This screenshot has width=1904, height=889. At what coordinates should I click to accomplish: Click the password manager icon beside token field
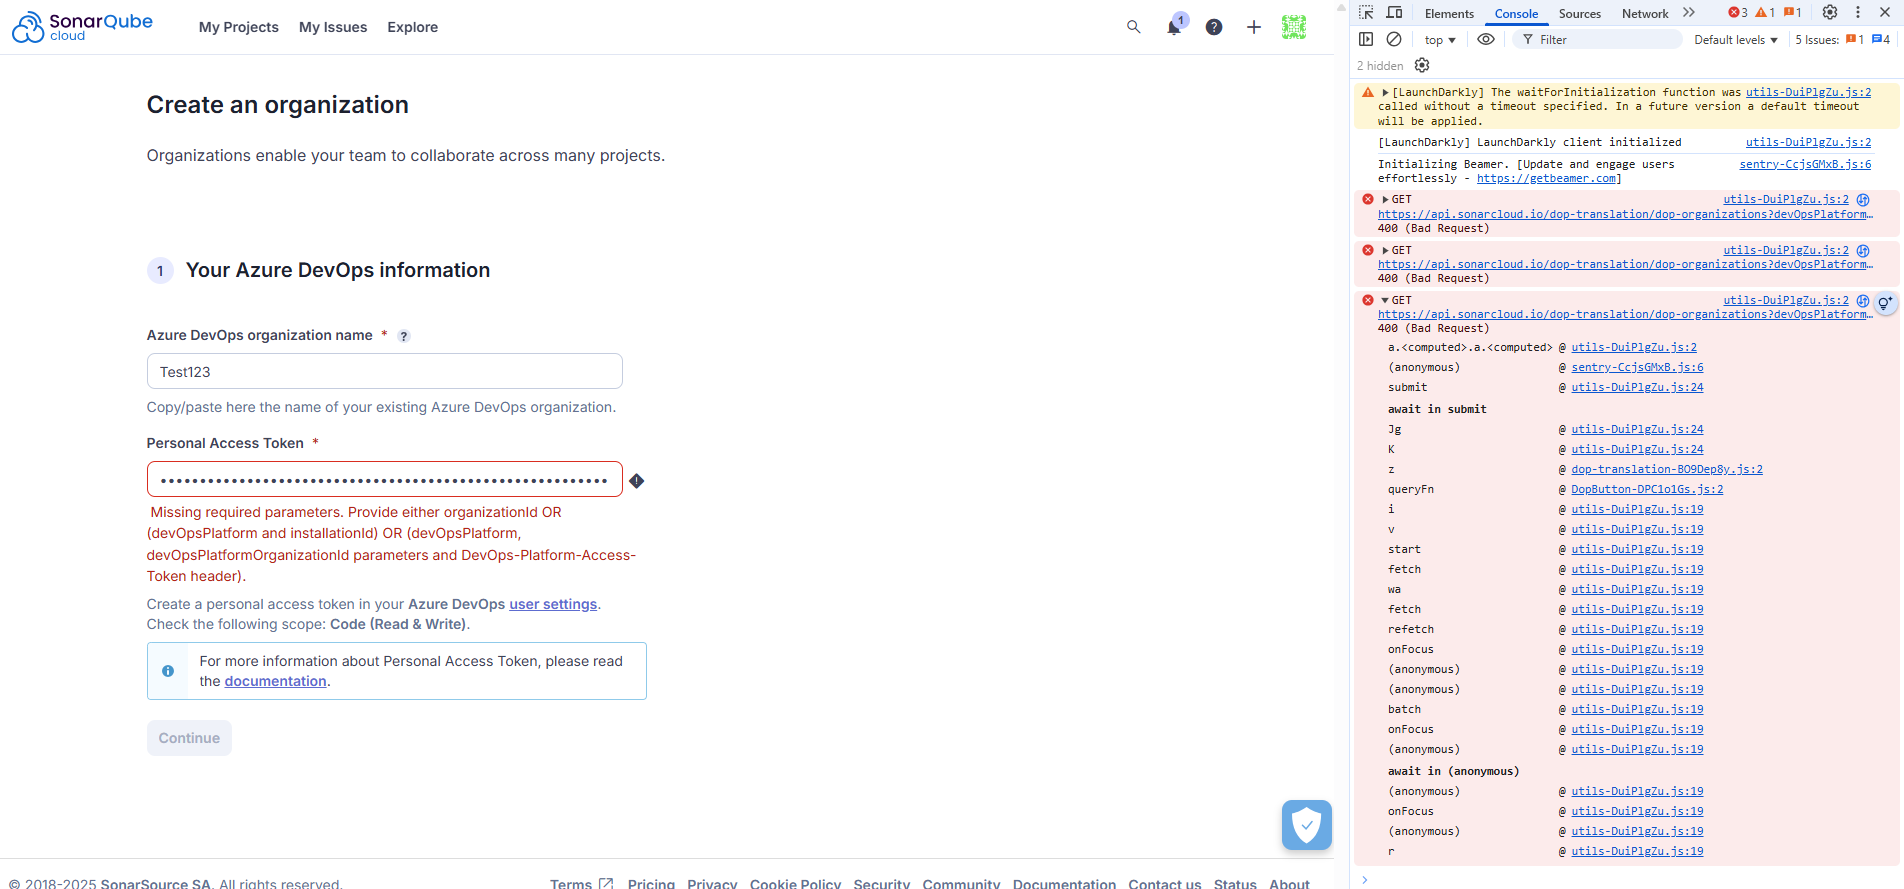637,481
